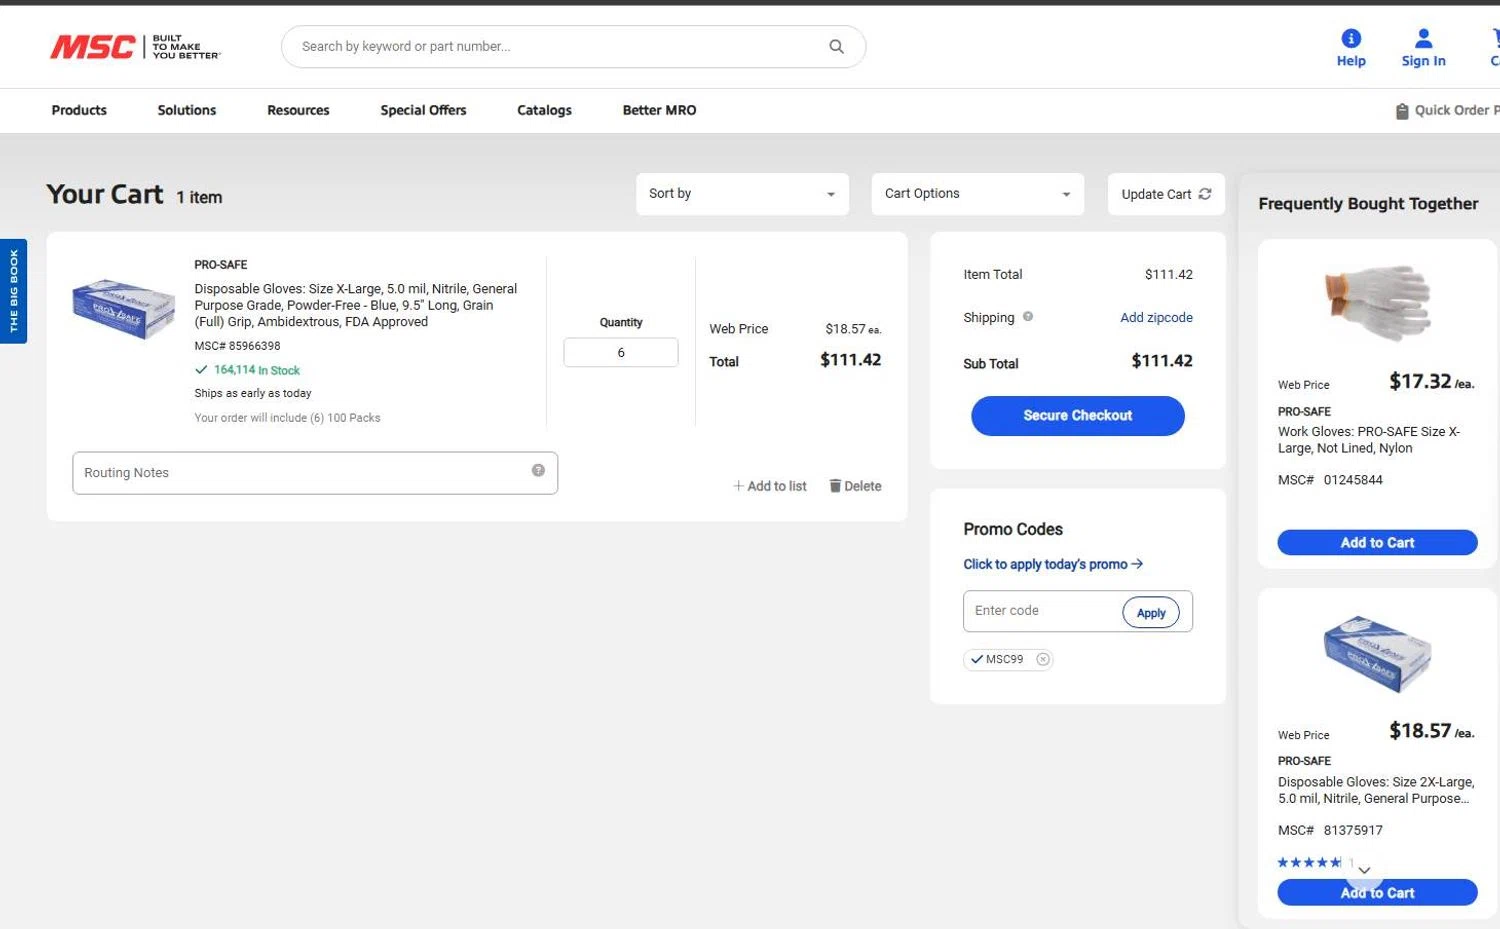Open the Help info icon
Screen dimensions: 1500x929
pyautogui.click(x=1350, y=39)
